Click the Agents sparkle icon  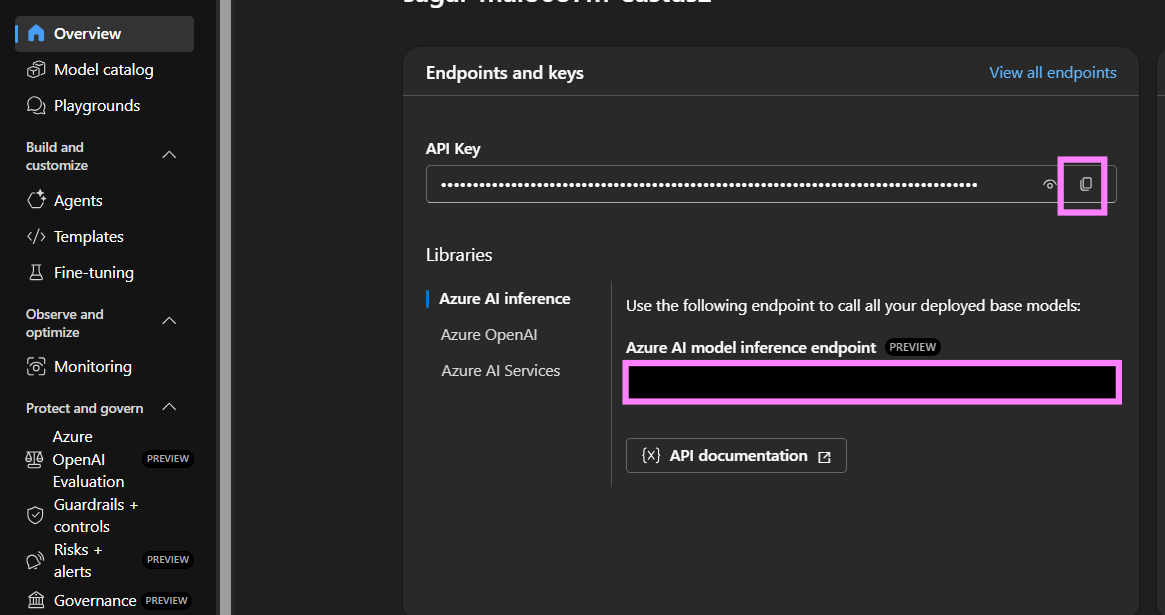point(36,200)
